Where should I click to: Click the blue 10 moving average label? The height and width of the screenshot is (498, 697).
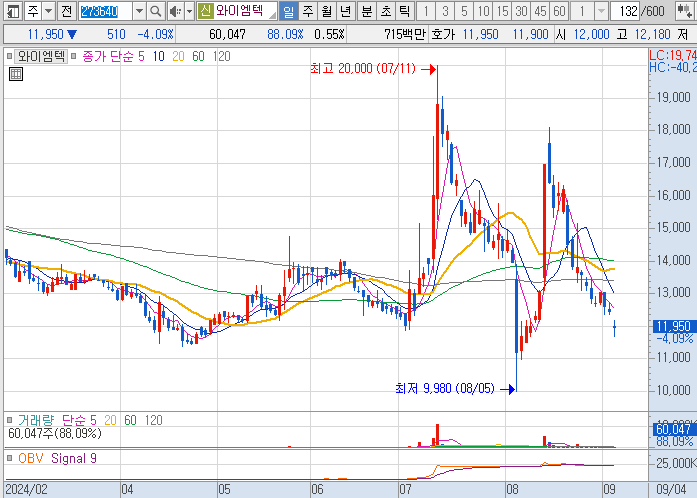(159, 56)
